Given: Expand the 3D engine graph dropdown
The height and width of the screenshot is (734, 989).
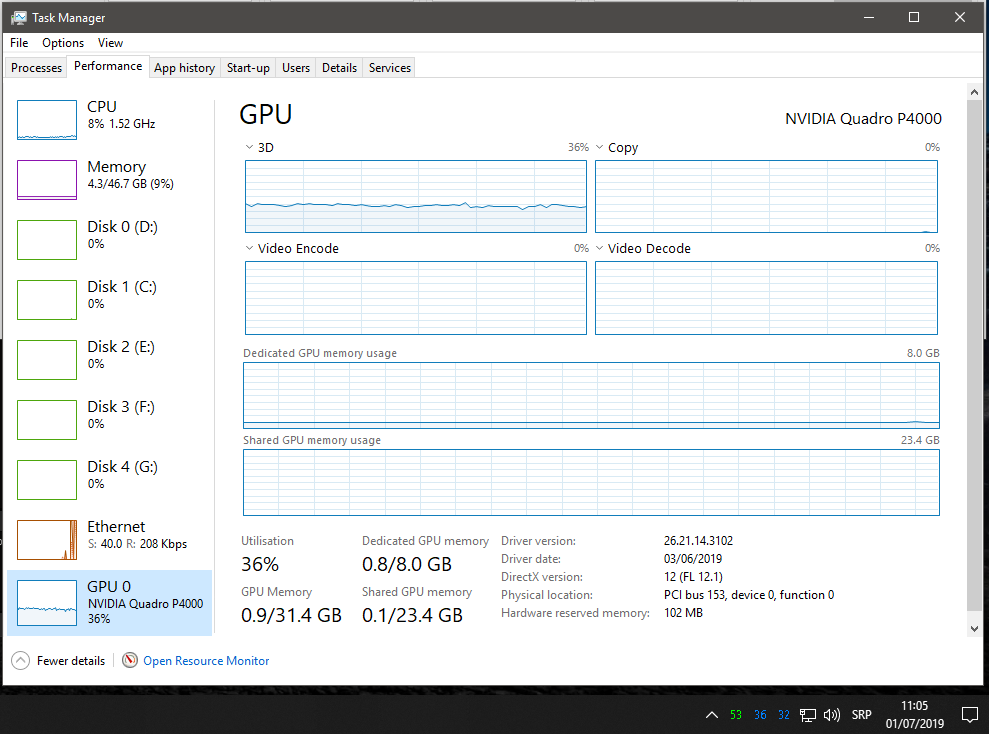Looking at the screenshot, I should point(250,148).
